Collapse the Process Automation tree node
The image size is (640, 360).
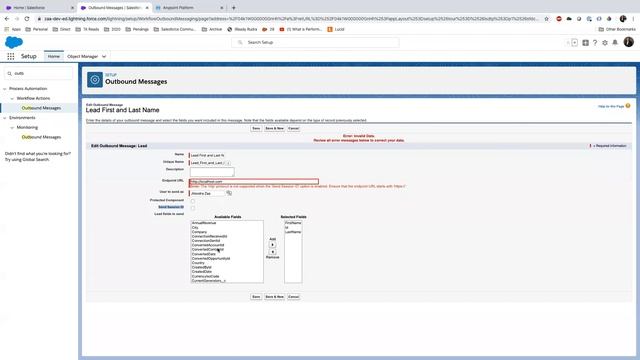coord(5,89)
